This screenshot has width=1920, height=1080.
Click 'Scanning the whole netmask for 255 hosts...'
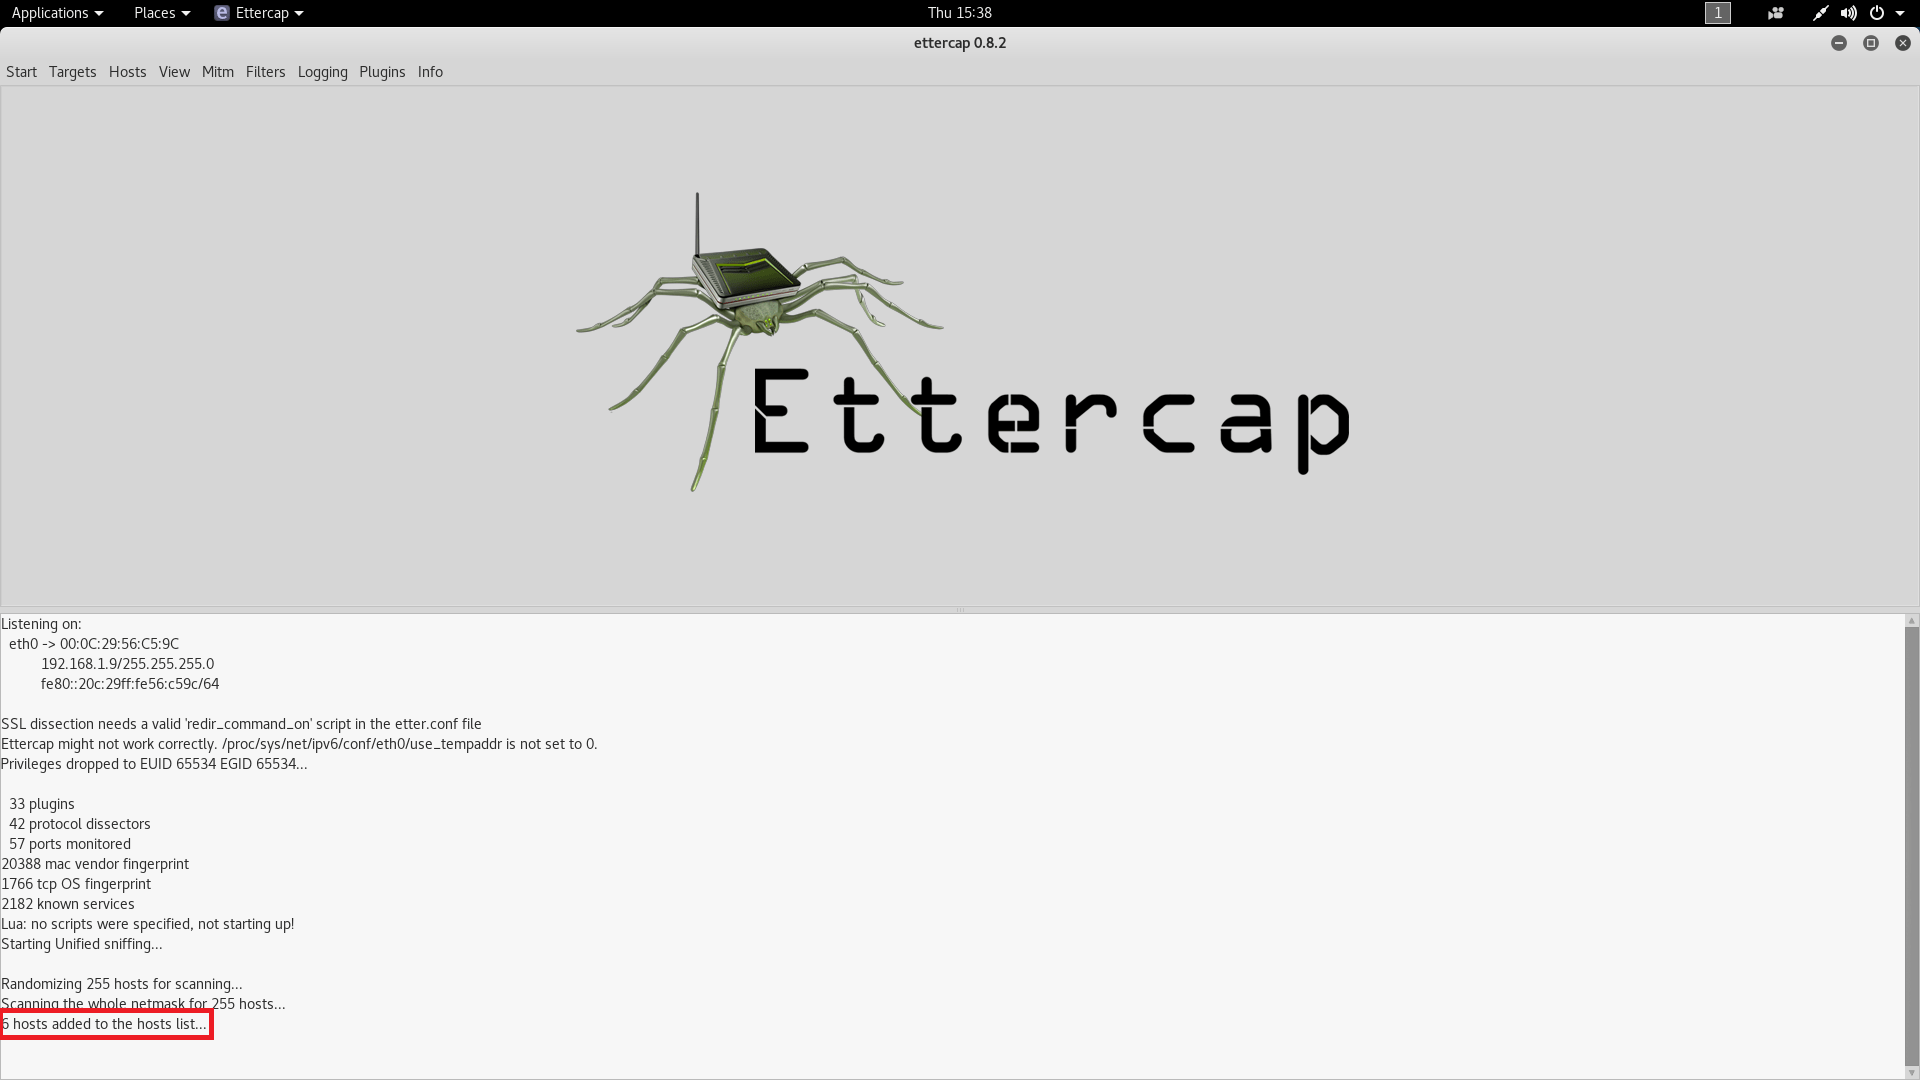coord(143,1004)
